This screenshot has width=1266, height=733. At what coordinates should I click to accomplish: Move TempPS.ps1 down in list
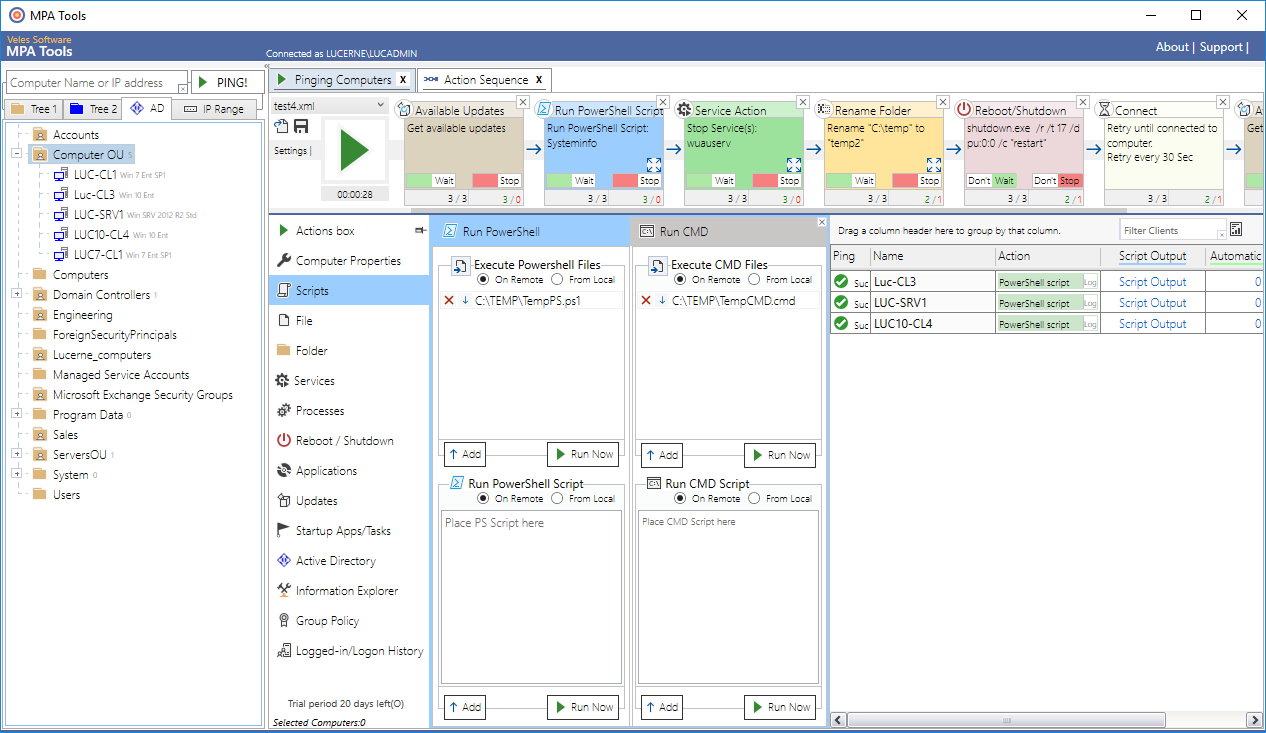[x=465, y=300]
